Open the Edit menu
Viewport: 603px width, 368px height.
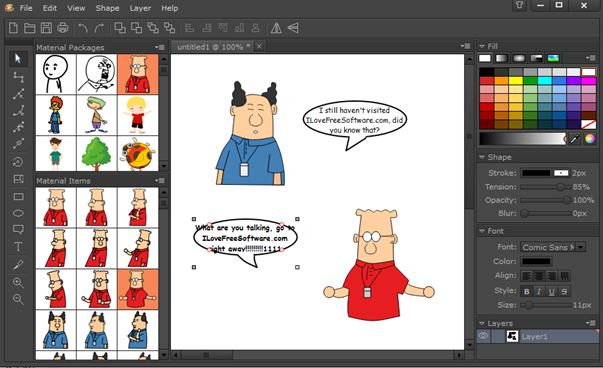coord(50,8)
